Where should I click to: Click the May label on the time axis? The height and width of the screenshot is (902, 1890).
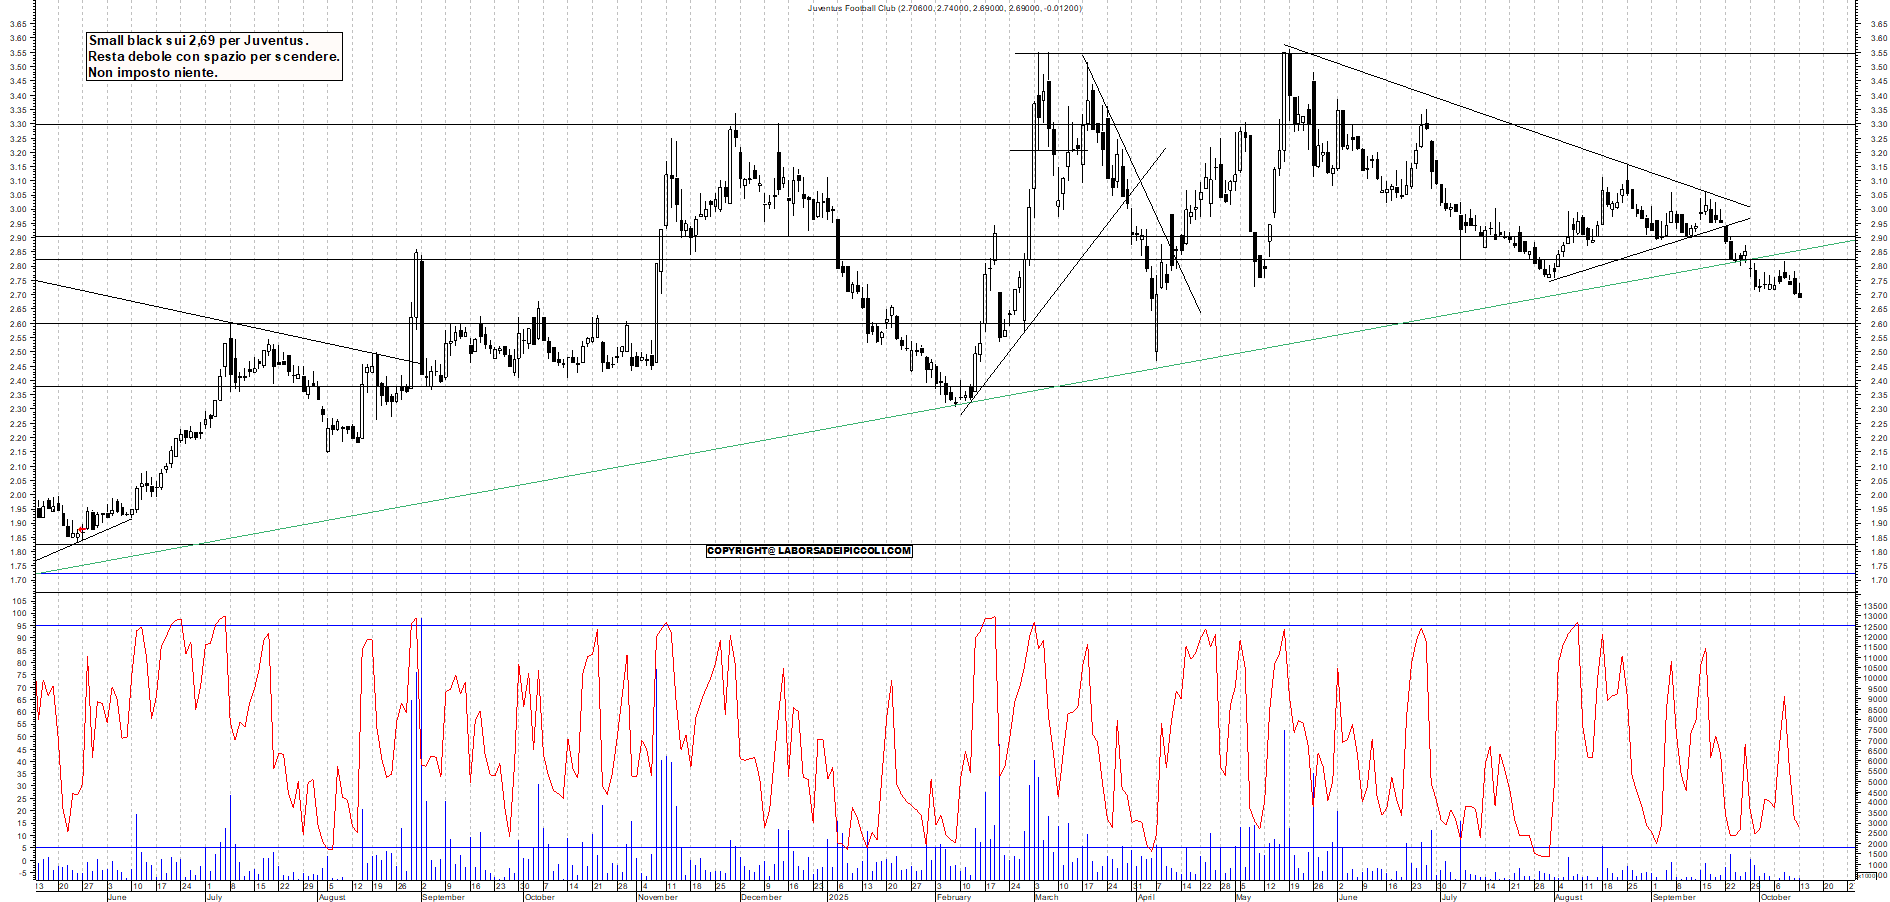click(1243, 897)
